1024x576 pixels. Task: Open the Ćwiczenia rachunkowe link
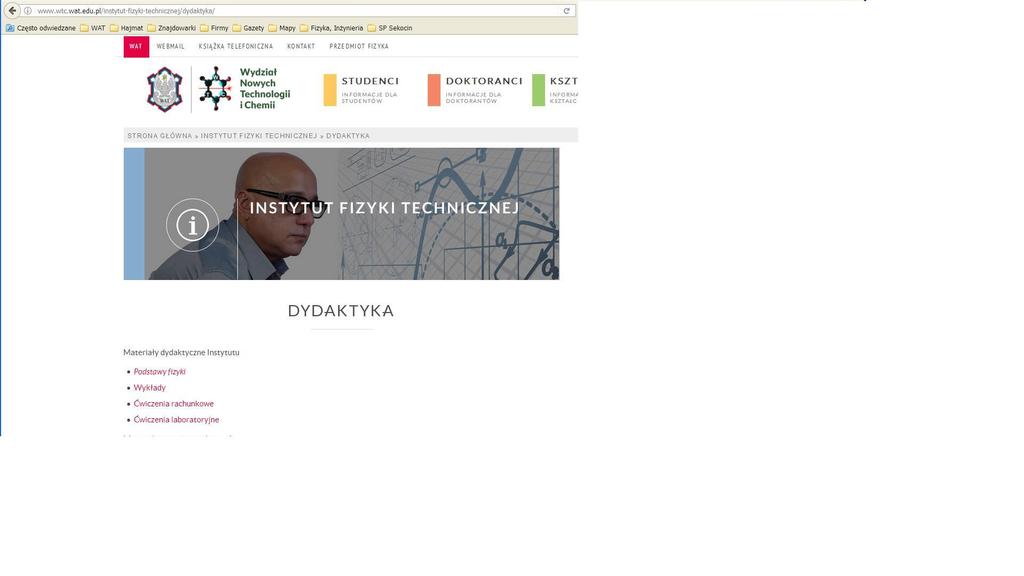174,404
